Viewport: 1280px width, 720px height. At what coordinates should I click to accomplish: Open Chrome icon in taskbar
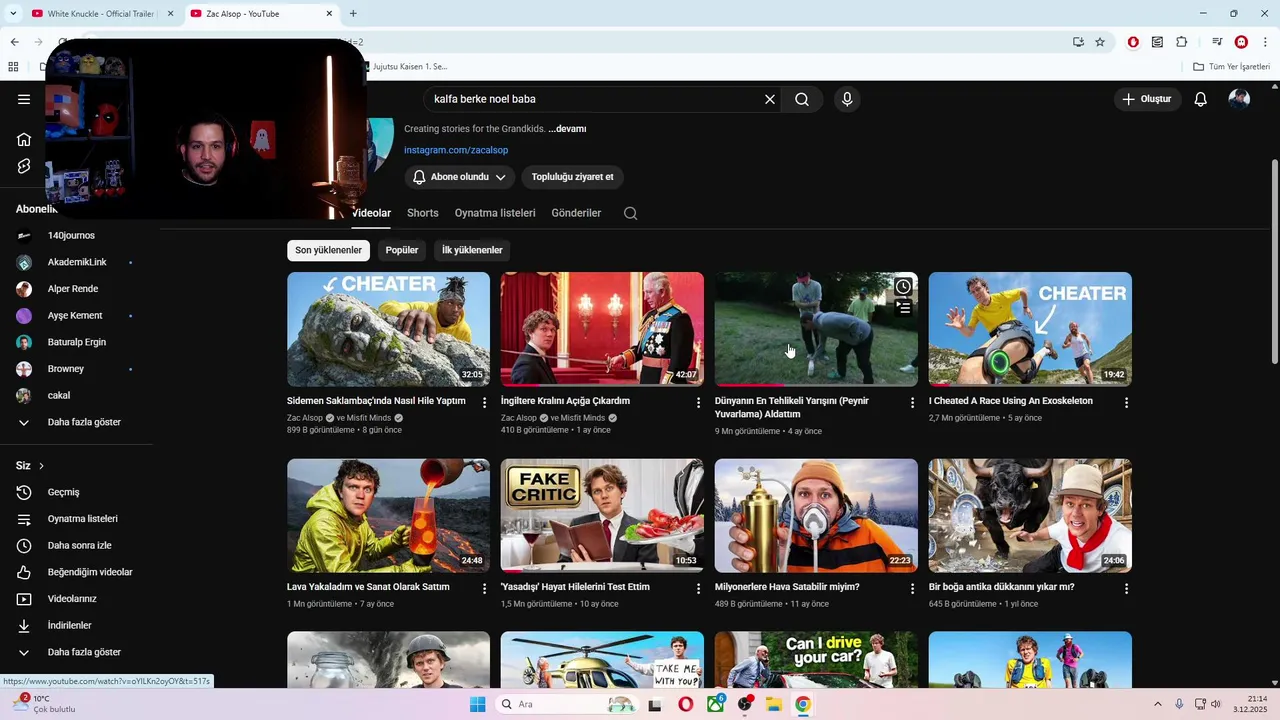click(x=803, y=704)
